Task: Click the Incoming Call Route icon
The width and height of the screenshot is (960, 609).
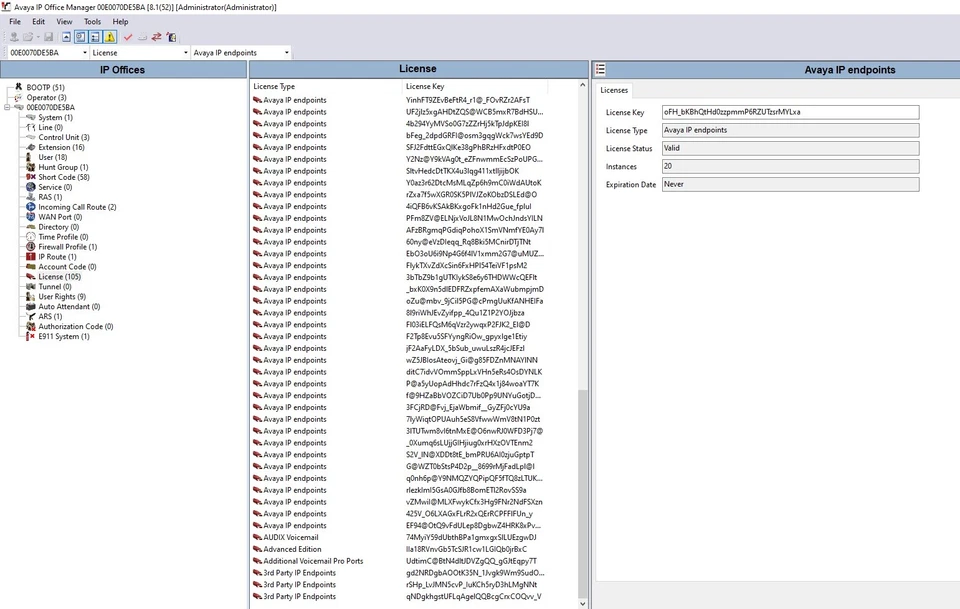Action: click(32, 206)
